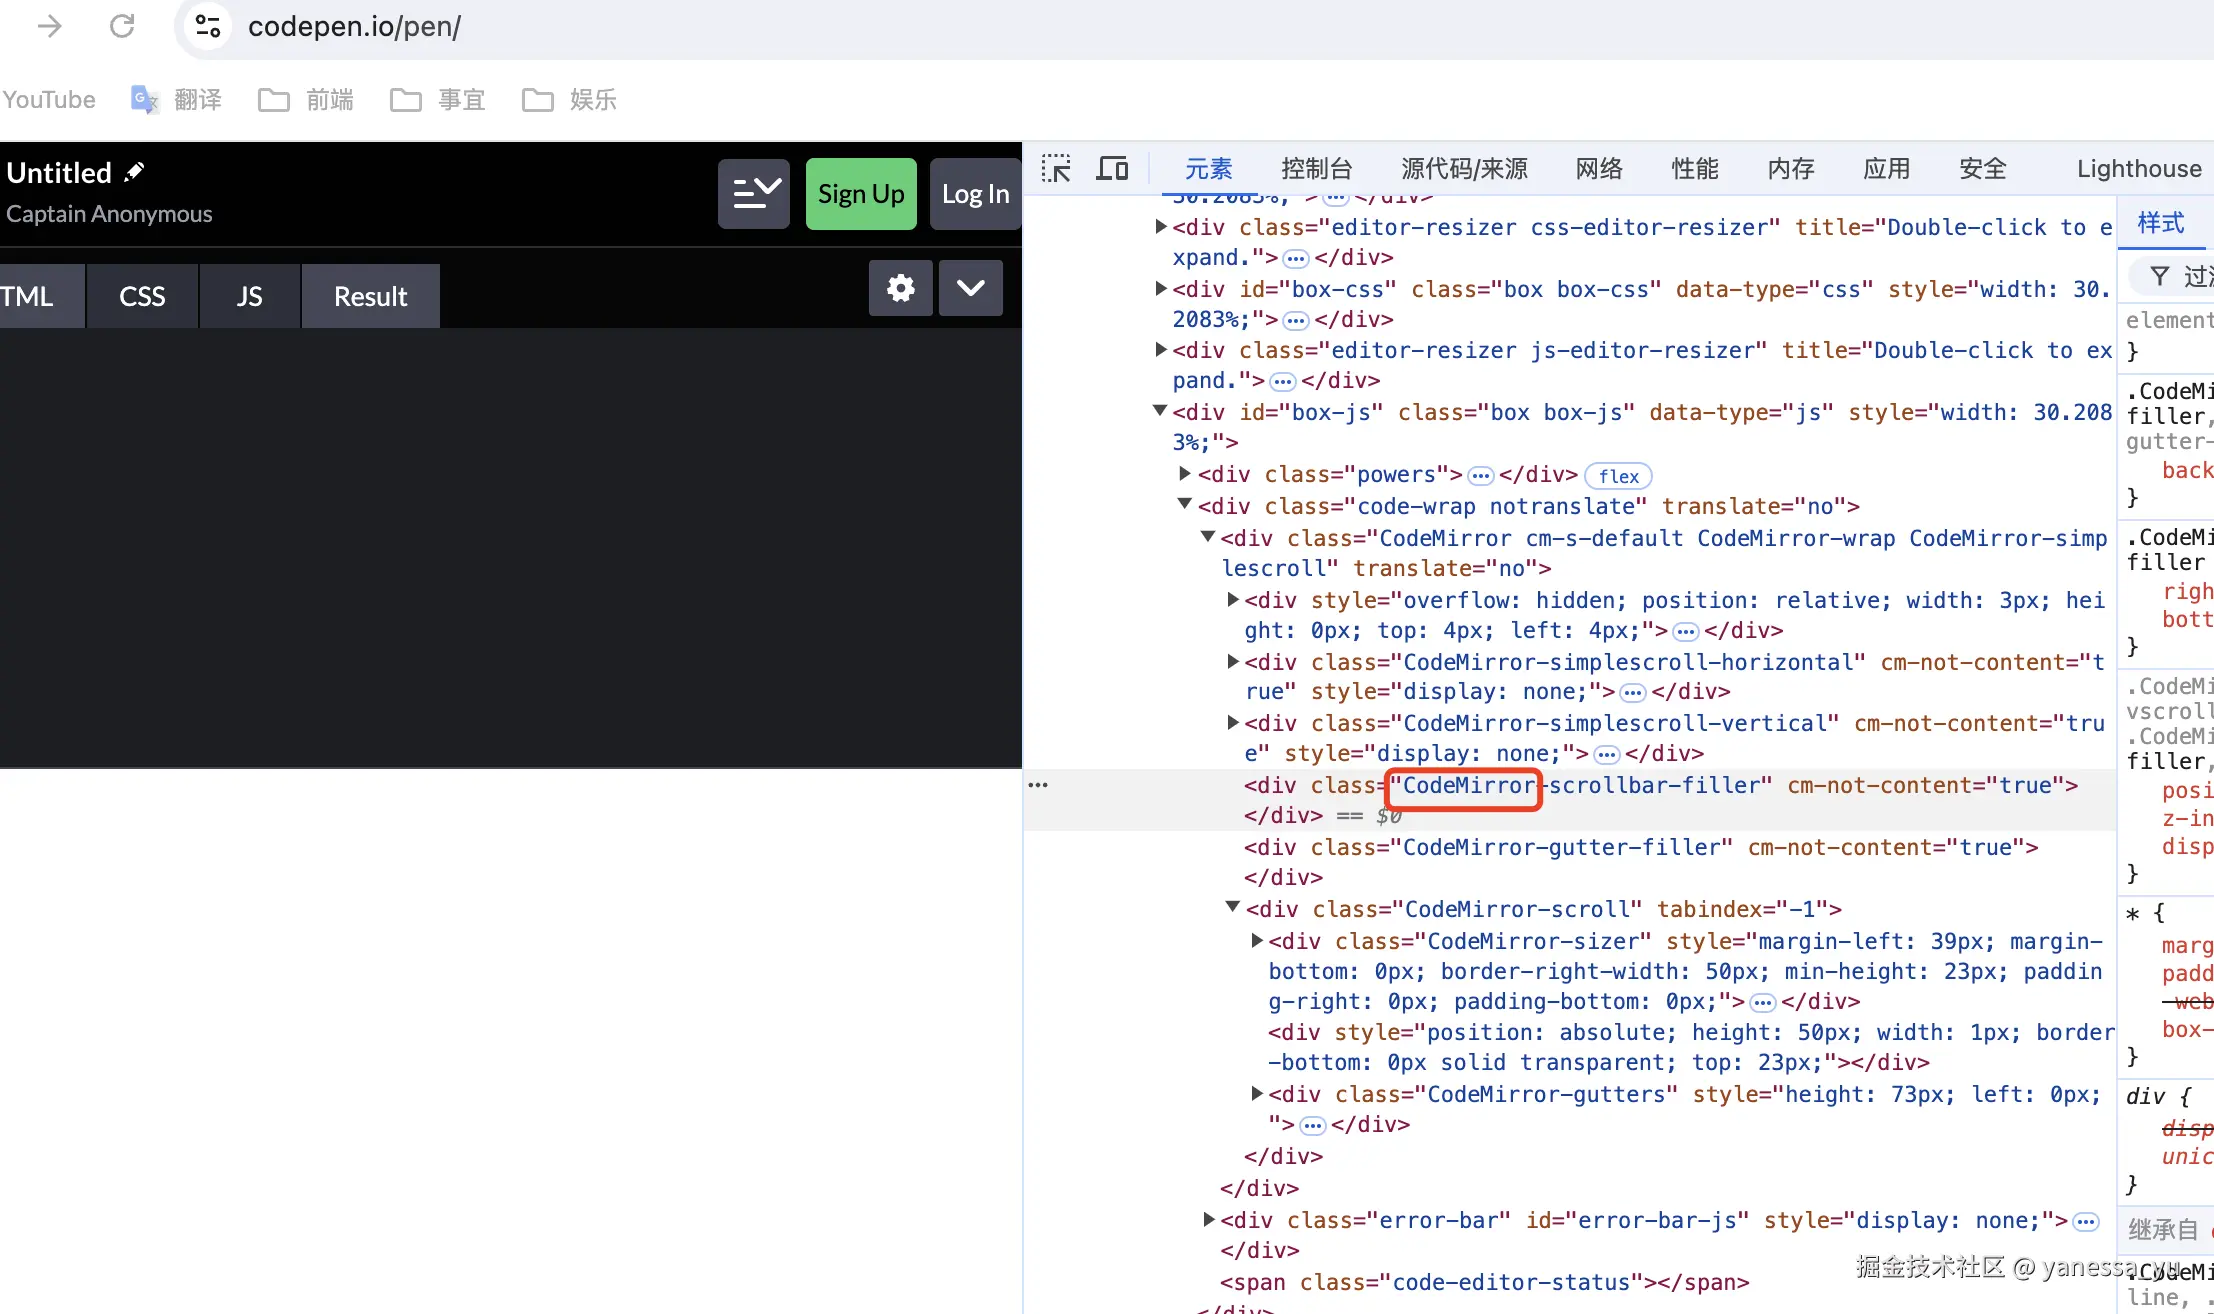The height and width of the screenshot is (1314, 2214).
Task: Switch to the 控制台 tab in DevTools
Action: (1316, 168)
